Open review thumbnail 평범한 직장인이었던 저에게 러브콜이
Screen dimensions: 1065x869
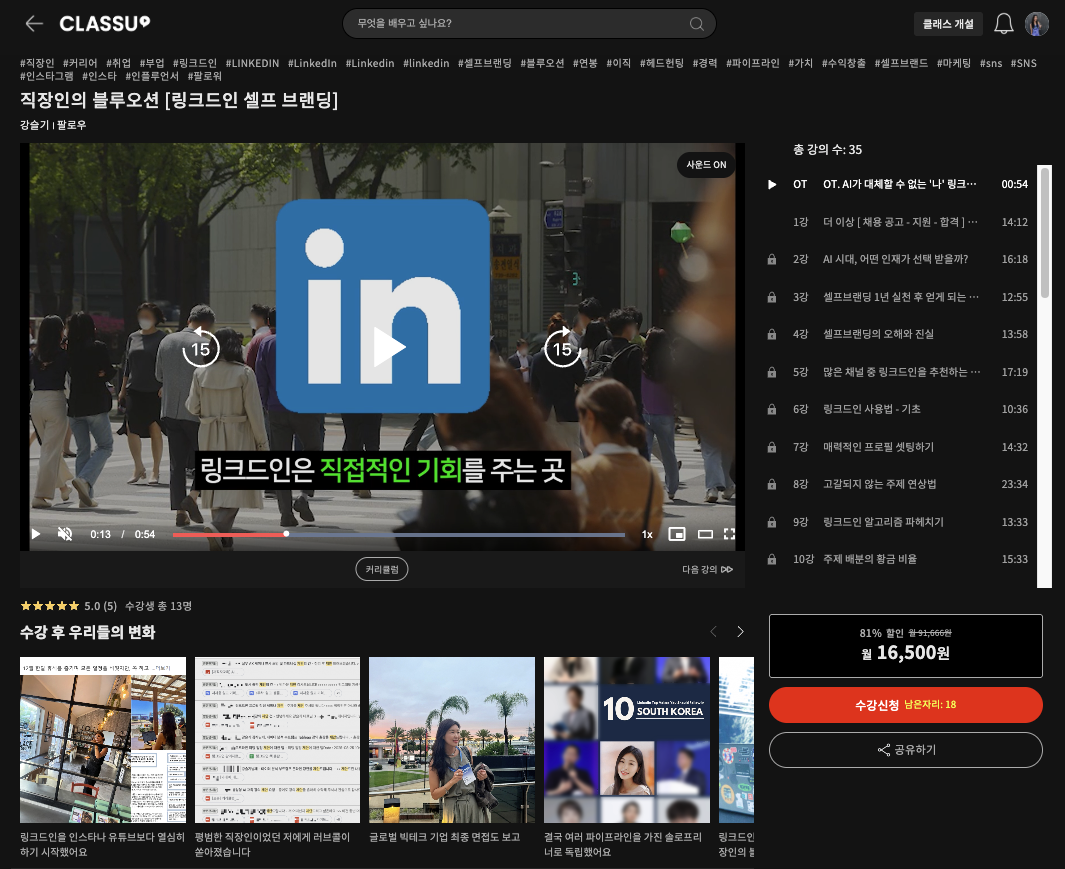click(x=277, y=740)
